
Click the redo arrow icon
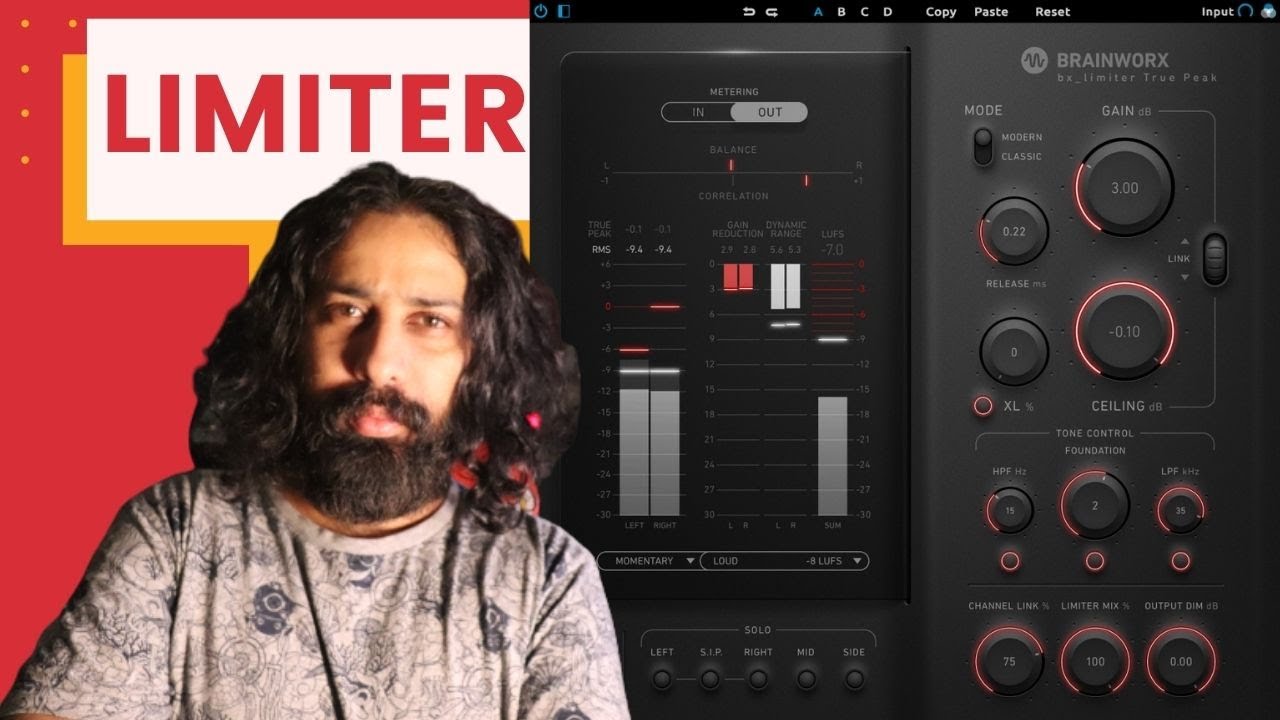click(772, 12)
